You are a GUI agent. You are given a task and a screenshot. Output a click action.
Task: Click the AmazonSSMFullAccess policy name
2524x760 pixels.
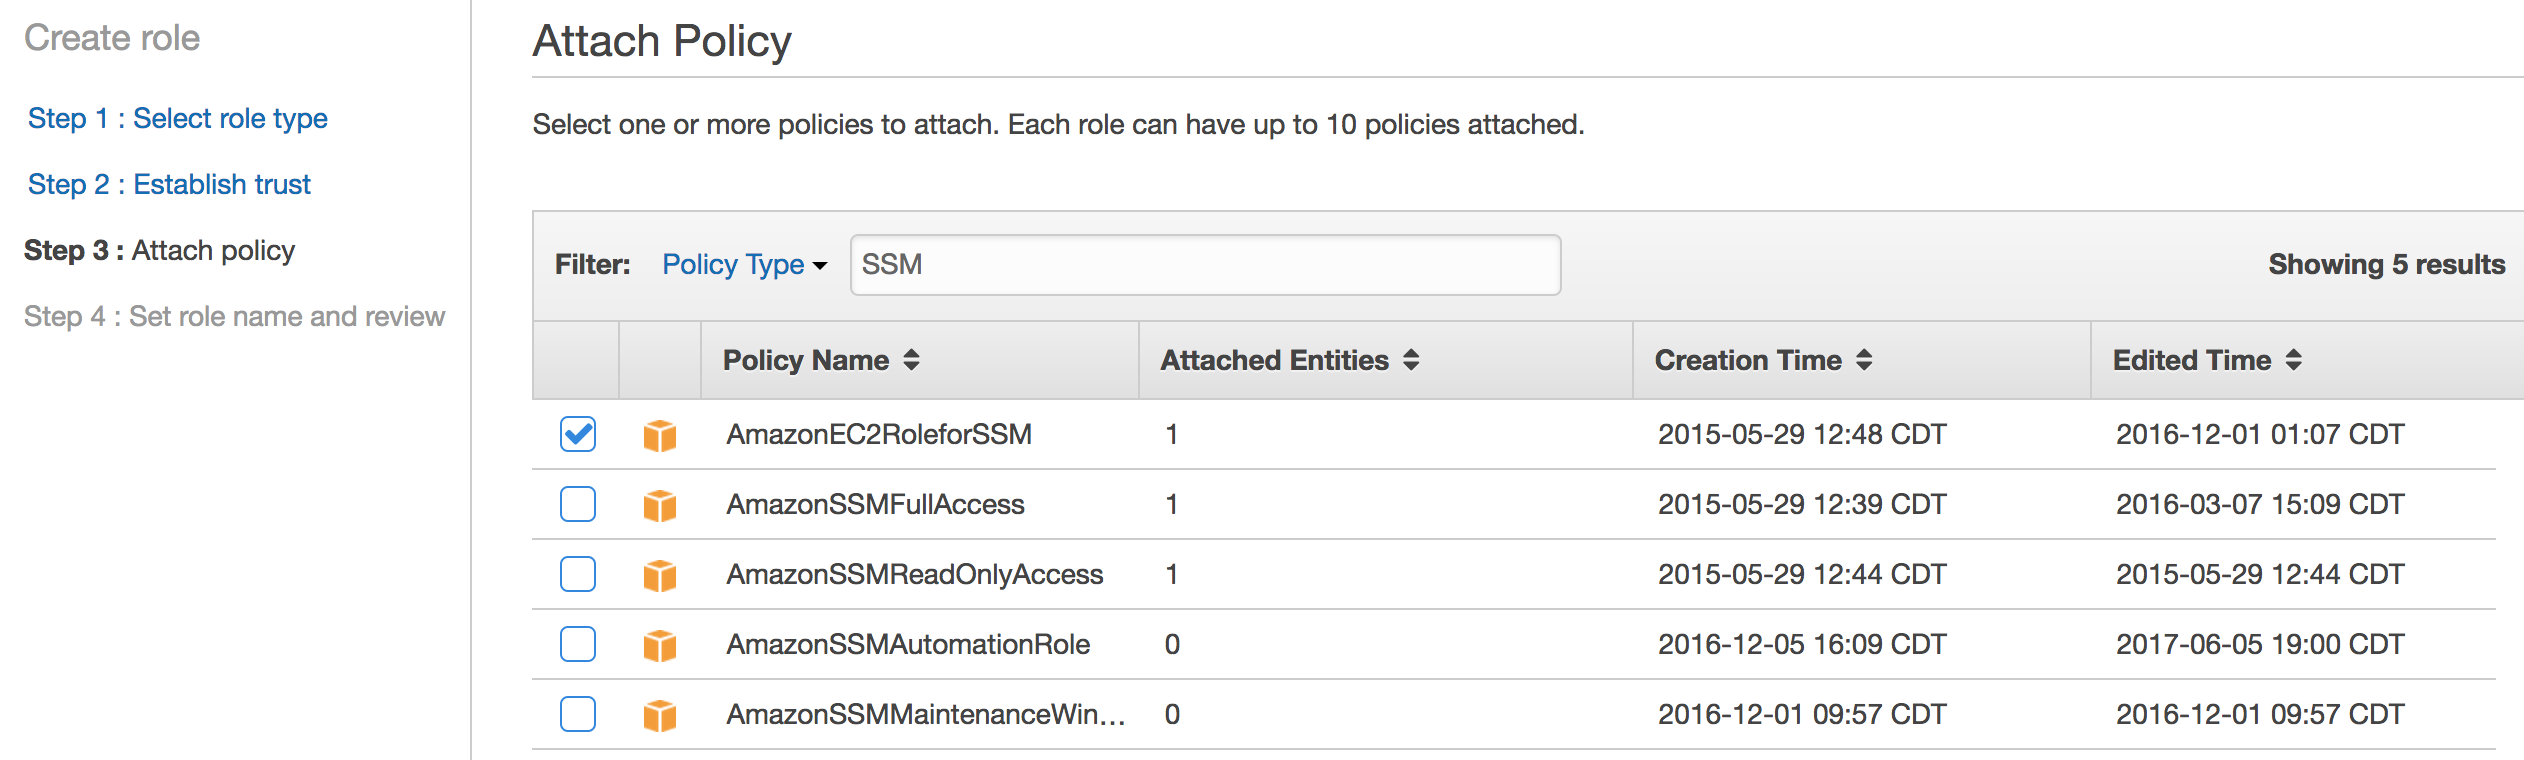[x=875, y=504]
